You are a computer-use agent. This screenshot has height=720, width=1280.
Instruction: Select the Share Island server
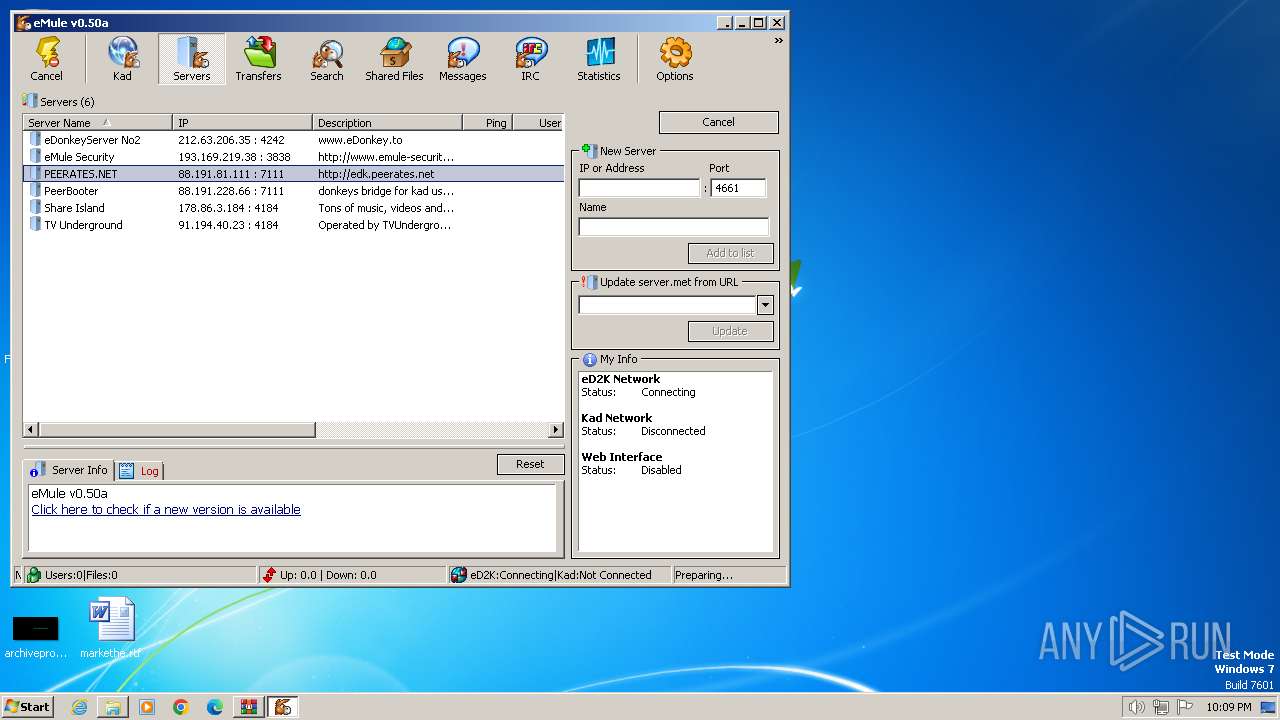point(293,208)
